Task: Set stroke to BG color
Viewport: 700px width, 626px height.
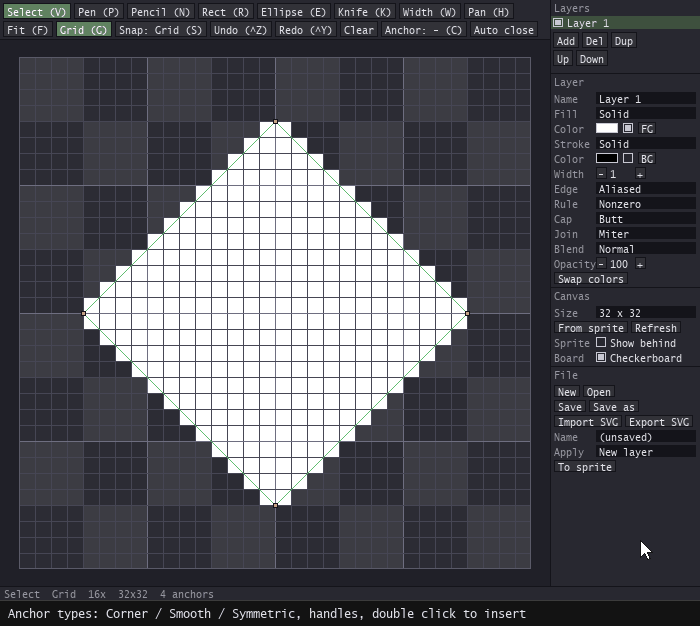Action: (x=647, y=159)
